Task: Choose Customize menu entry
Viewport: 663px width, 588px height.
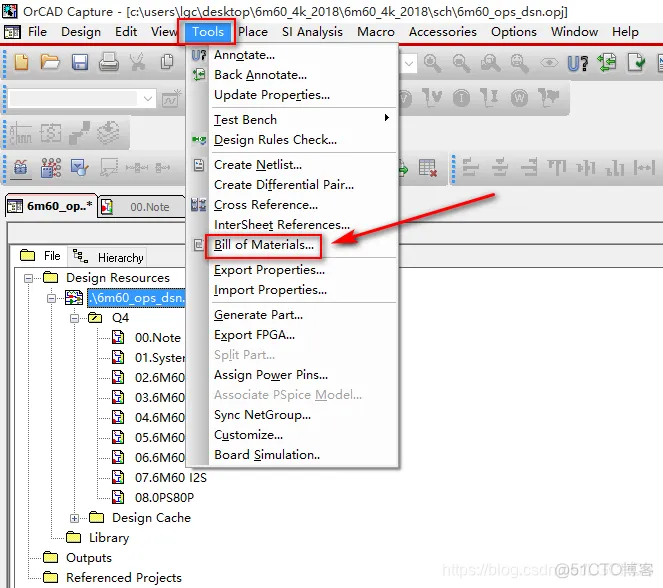Action: point(249,435)
